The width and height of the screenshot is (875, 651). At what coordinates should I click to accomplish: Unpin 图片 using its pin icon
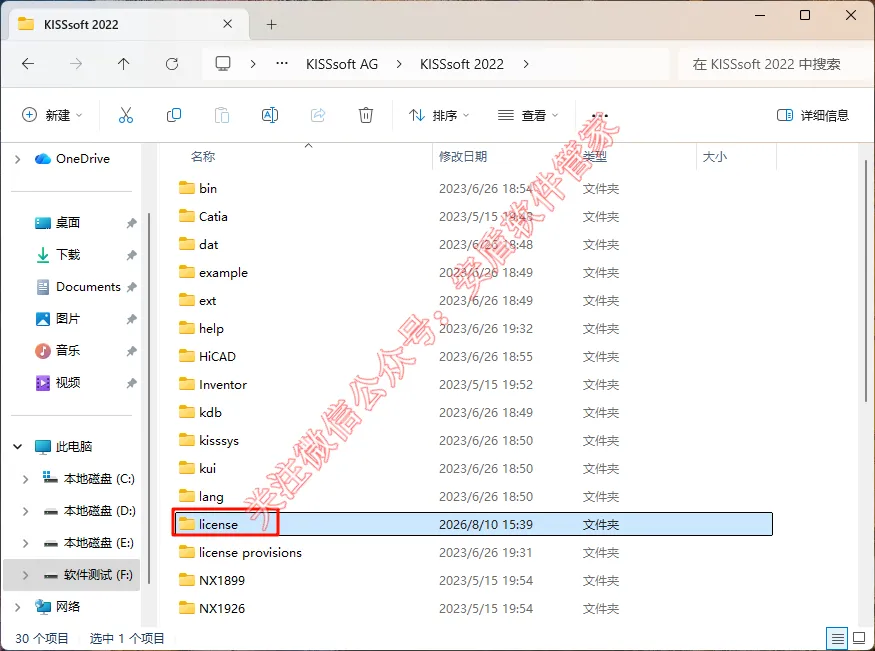pos(131,319)
